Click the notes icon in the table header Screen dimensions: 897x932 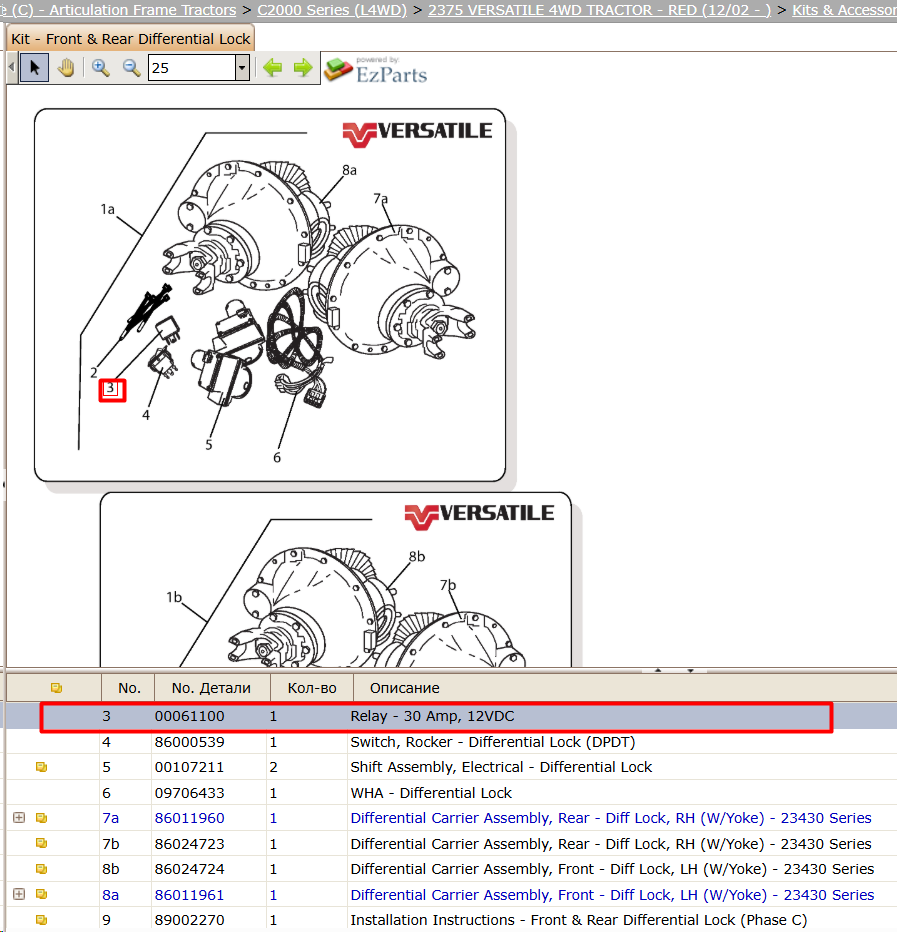coord(56,688)
